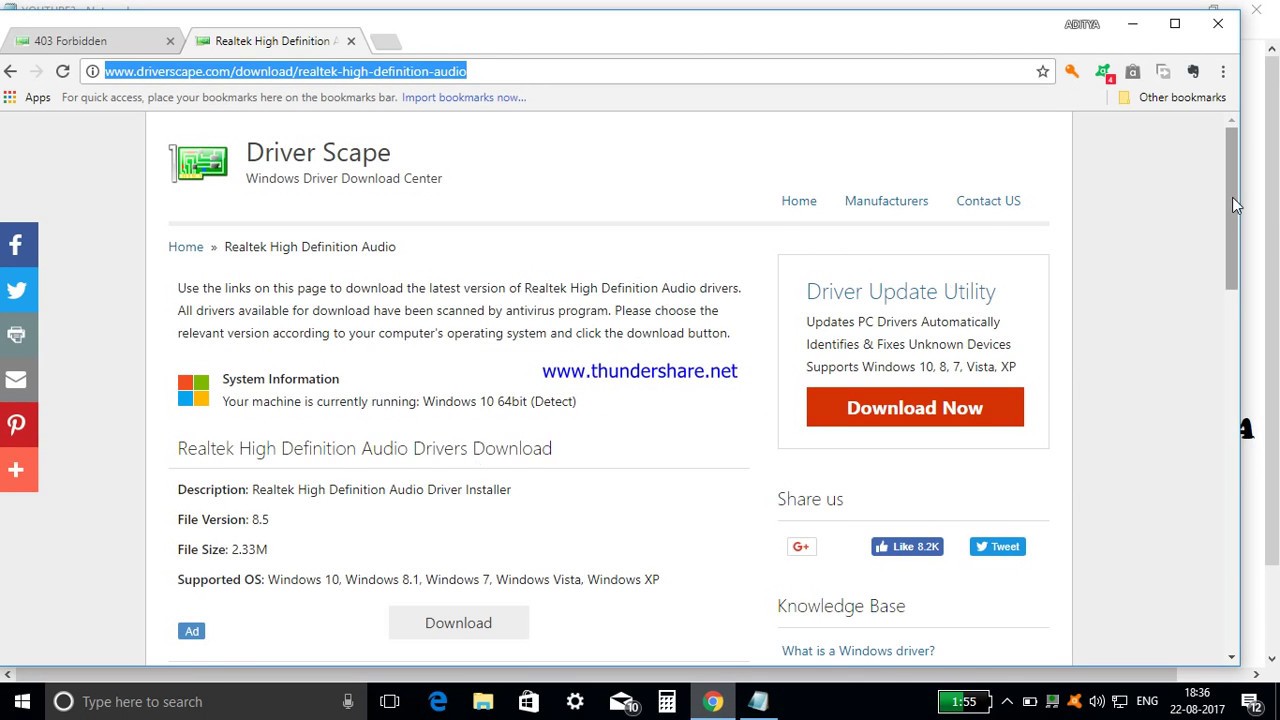Screen dimensions: 1280x720
Task: Open the green Avast extension with red badge
Action: 1103,72
